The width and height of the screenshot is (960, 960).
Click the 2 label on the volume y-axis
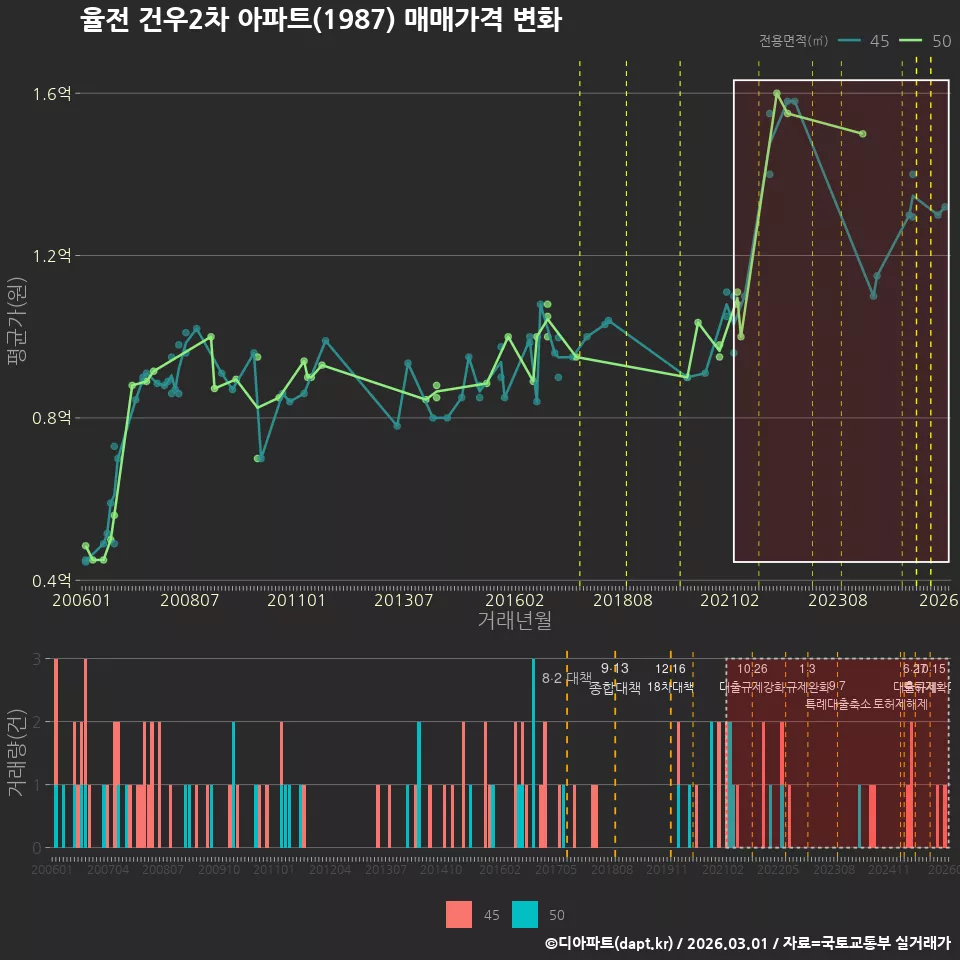click(x=37, y=722)
